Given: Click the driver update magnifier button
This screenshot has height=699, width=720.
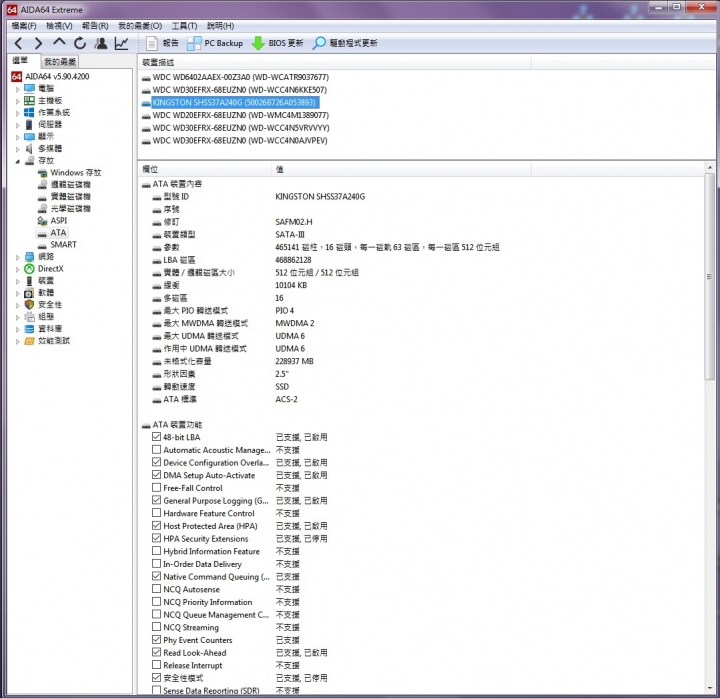Looking at the screenshot, I should coord(345,43).
